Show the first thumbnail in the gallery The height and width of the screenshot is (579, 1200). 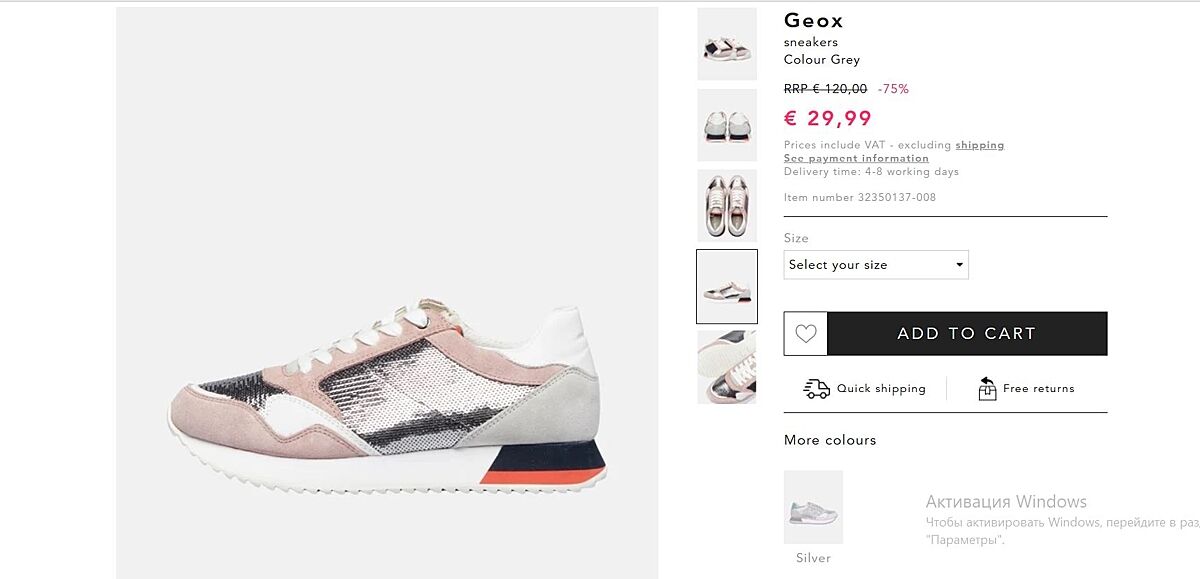(727, 44)
